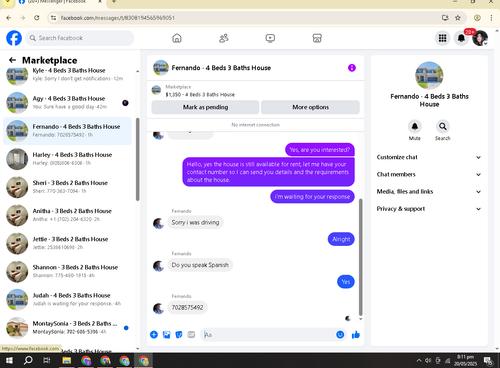The width and height of the screenshot is (500, 368).
Task: Click Fernando chat header title
Action: click(x=221, y=68)
